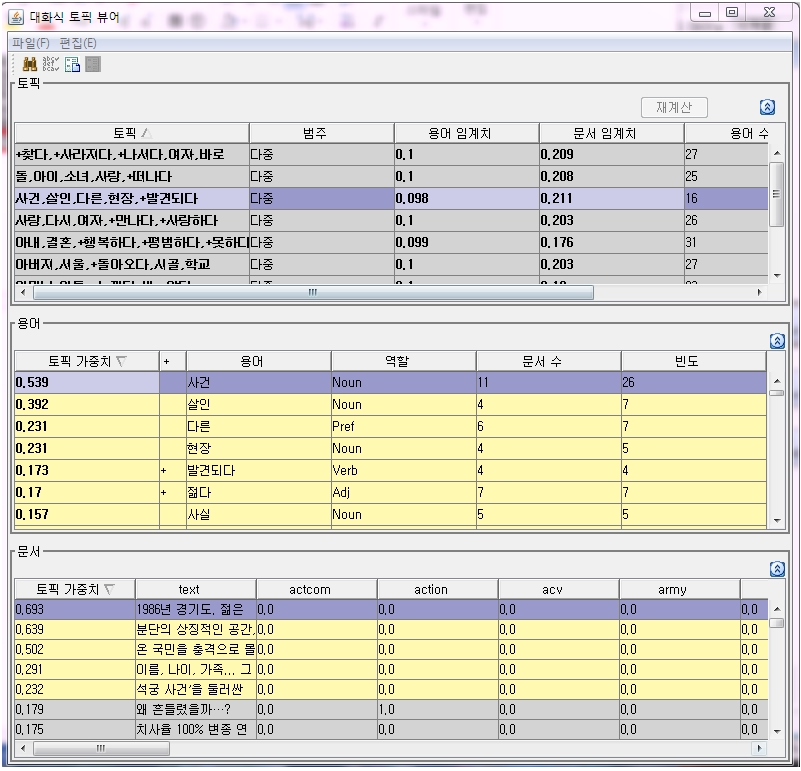
Task: Click the 문서 table scroll right arrow
Action: point(759,749)
